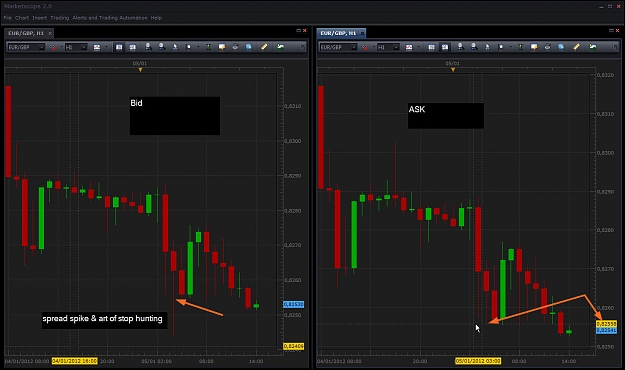Zoom out with the second magnifier on the Bid chart
This screenshot has height=370, width=625.
coord(162,47)
